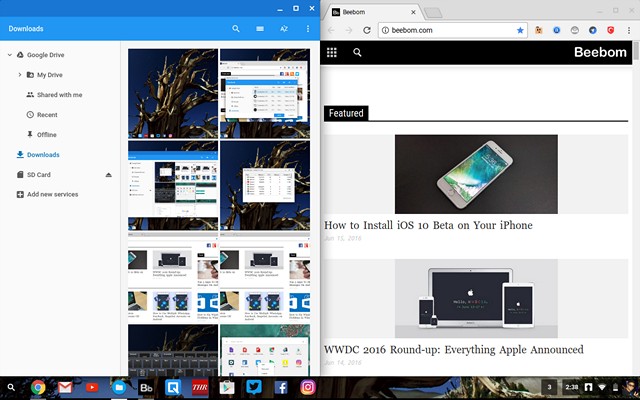The width and height of the screenshot is (640, 400).
Task: Open thumbnail showing the Files app window
Action: click(x=173, y=186)
